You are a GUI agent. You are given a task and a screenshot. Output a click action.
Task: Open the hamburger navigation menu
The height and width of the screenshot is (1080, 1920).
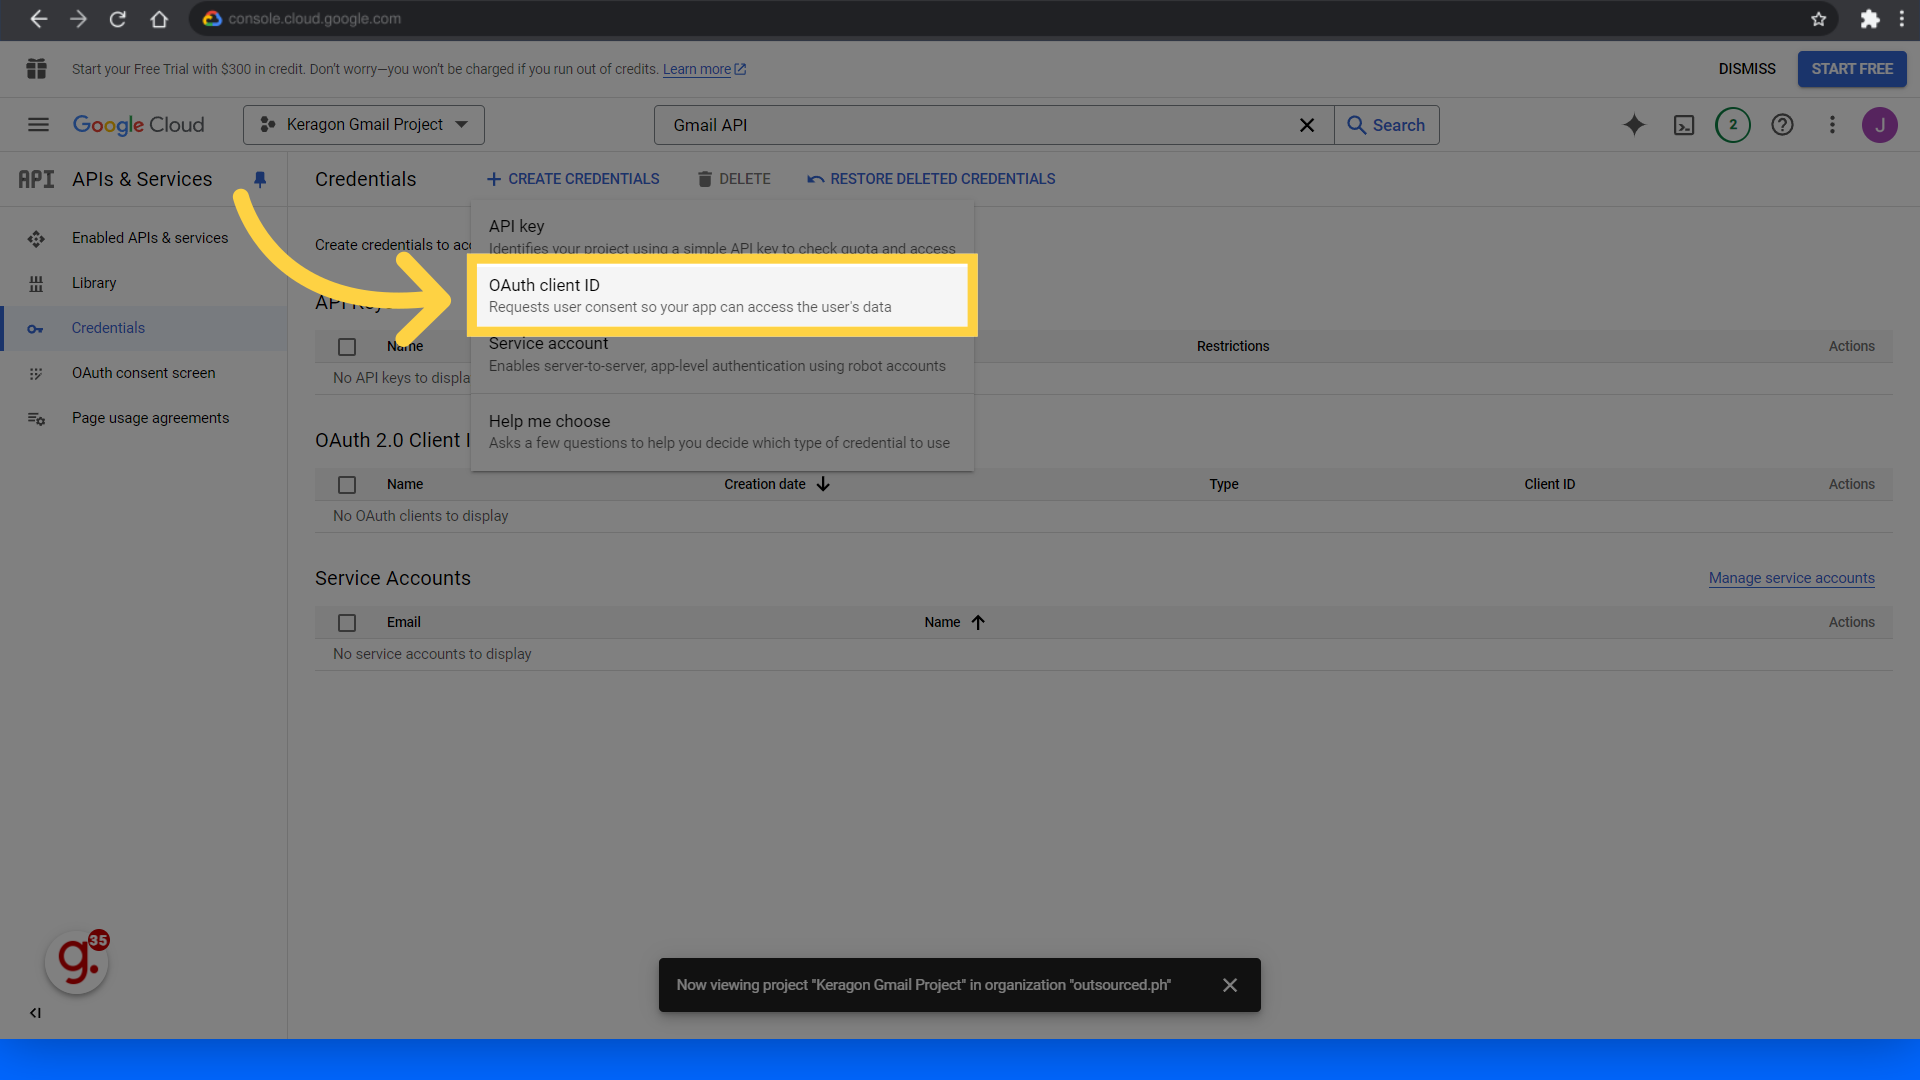click(x=38, y=125)
